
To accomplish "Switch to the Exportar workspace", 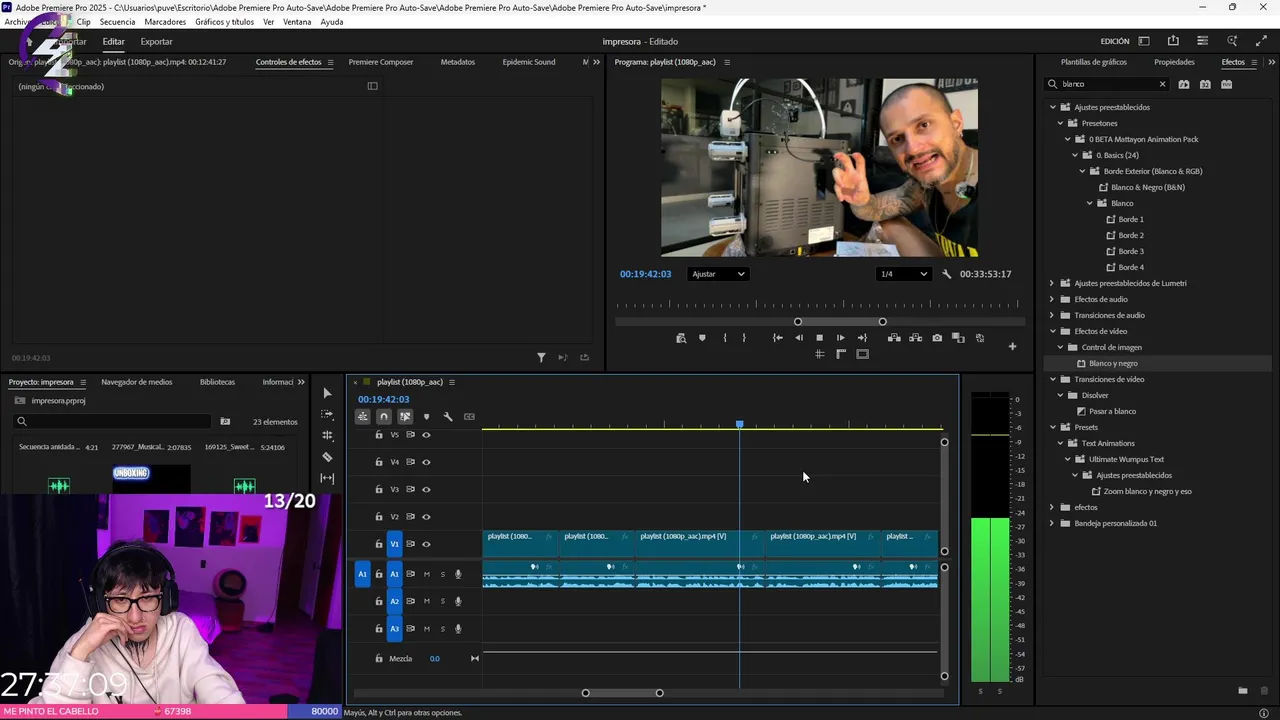I will (x=156, y=41).
